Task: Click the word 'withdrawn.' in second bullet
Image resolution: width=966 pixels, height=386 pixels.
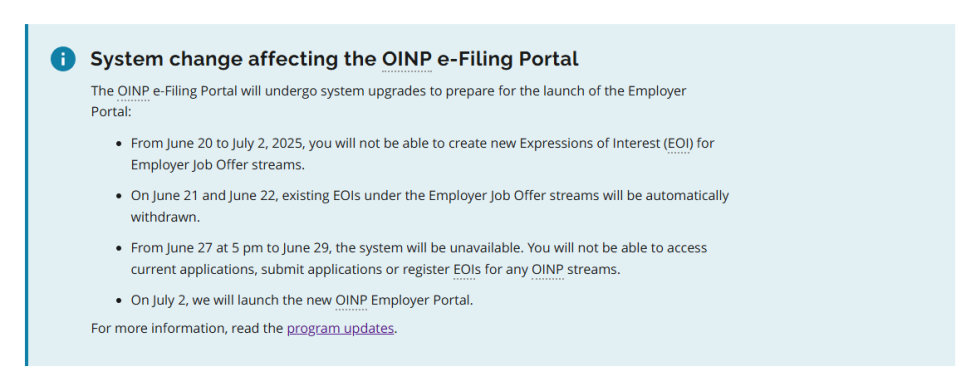Action: pyautogui.click(x=165, y=217)
